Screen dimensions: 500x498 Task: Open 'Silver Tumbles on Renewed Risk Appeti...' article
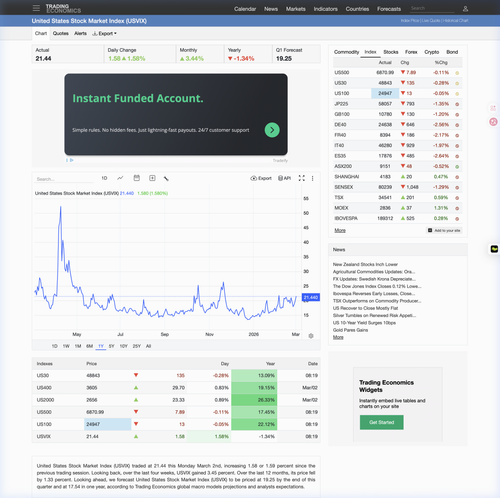pos(374,315)
